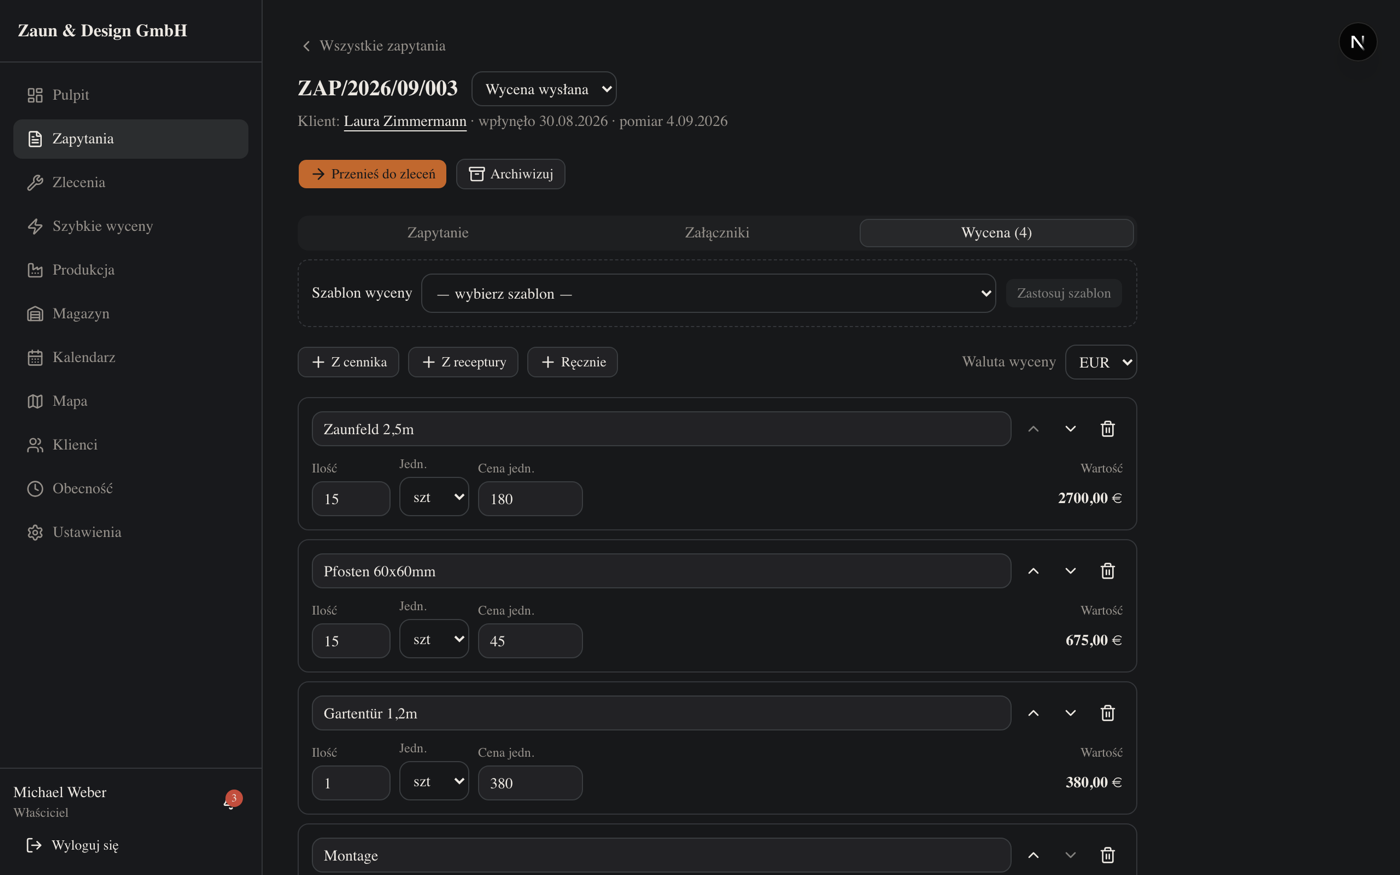This screenshot has height=875, width=1400.
Task: Click the Klienci people icon
Action: [35, 445]
